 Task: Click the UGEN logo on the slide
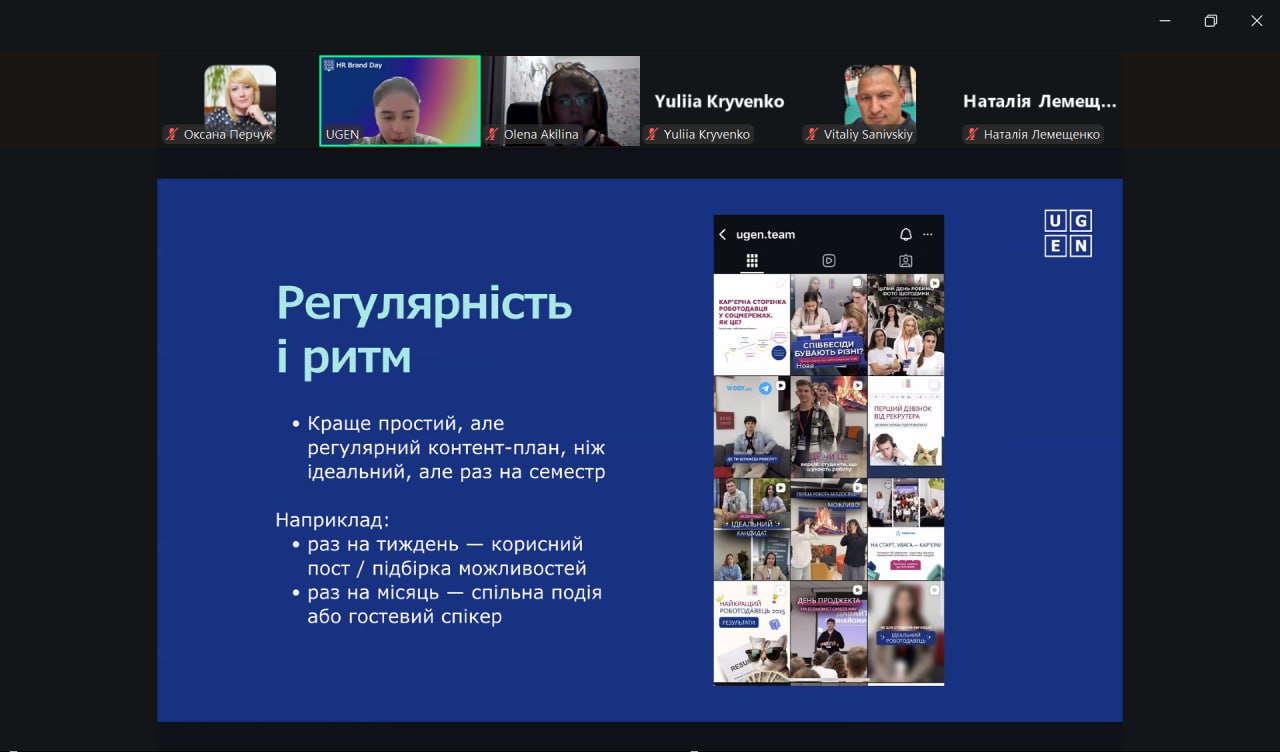tap(1068, 233)
